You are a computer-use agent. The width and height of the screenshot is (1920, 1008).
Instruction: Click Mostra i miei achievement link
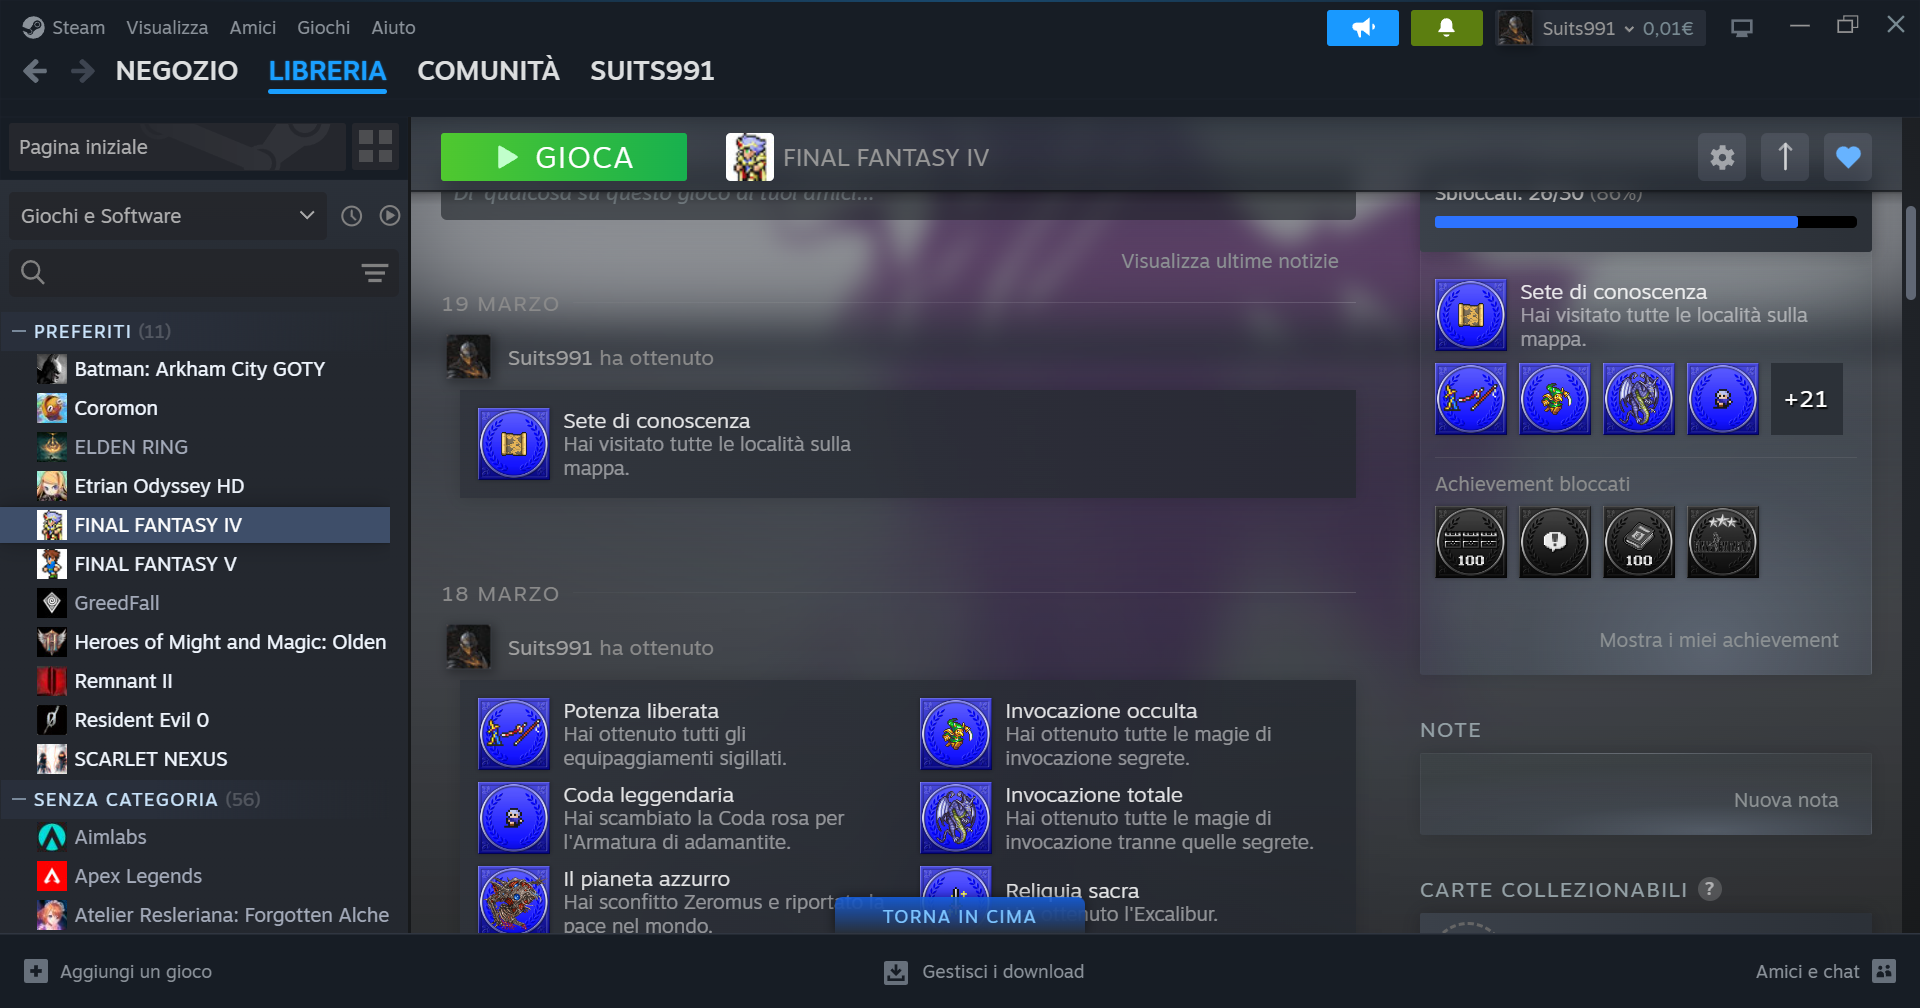(1718, 640)
